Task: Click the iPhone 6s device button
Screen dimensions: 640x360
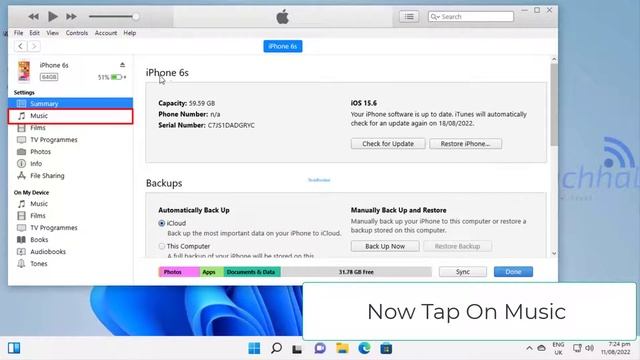Action: click(282, 46)
